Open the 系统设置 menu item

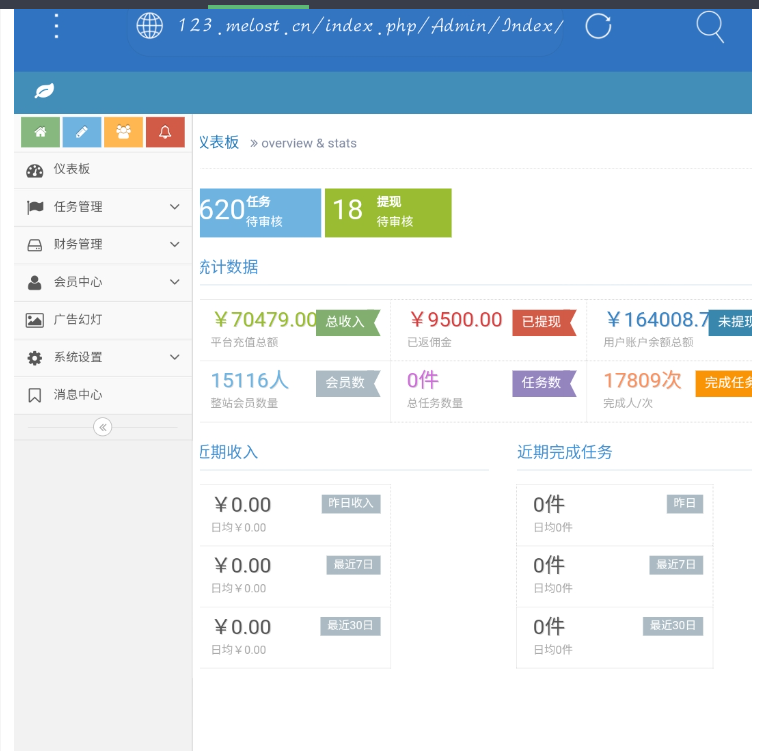click(x=103, y=357)
